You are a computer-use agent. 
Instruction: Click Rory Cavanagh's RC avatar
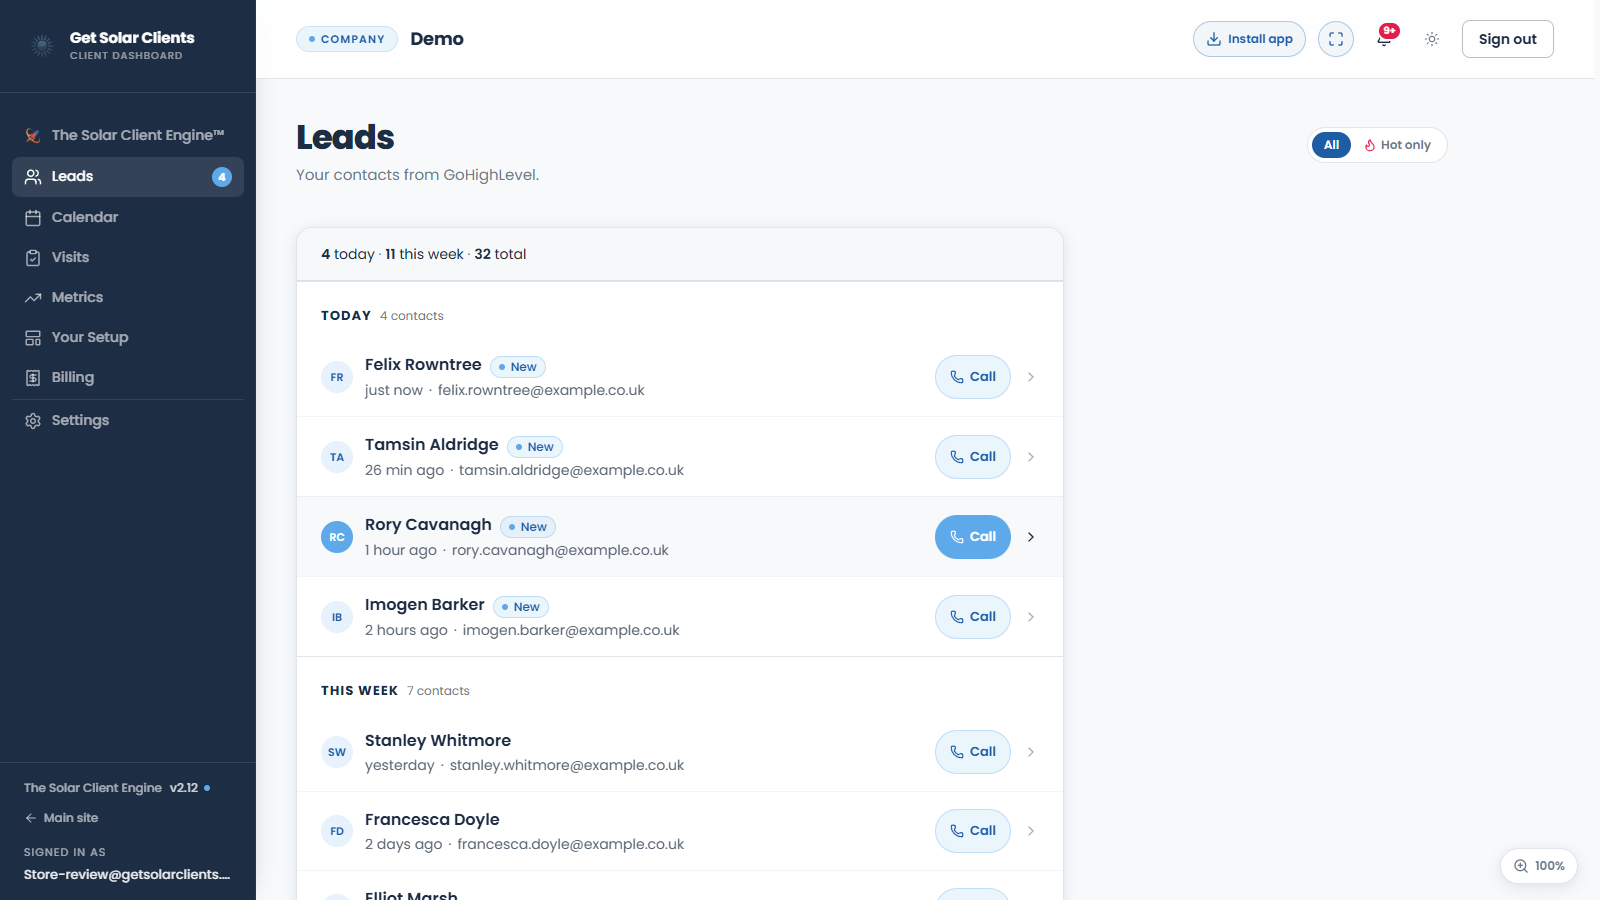[337, 537]
